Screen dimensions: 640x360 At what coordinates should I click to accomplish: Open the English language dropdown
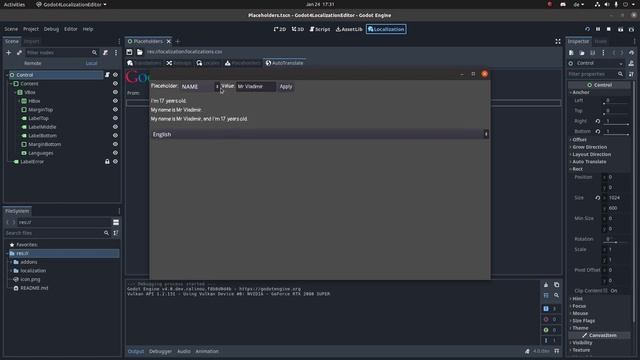pos(320,134)
